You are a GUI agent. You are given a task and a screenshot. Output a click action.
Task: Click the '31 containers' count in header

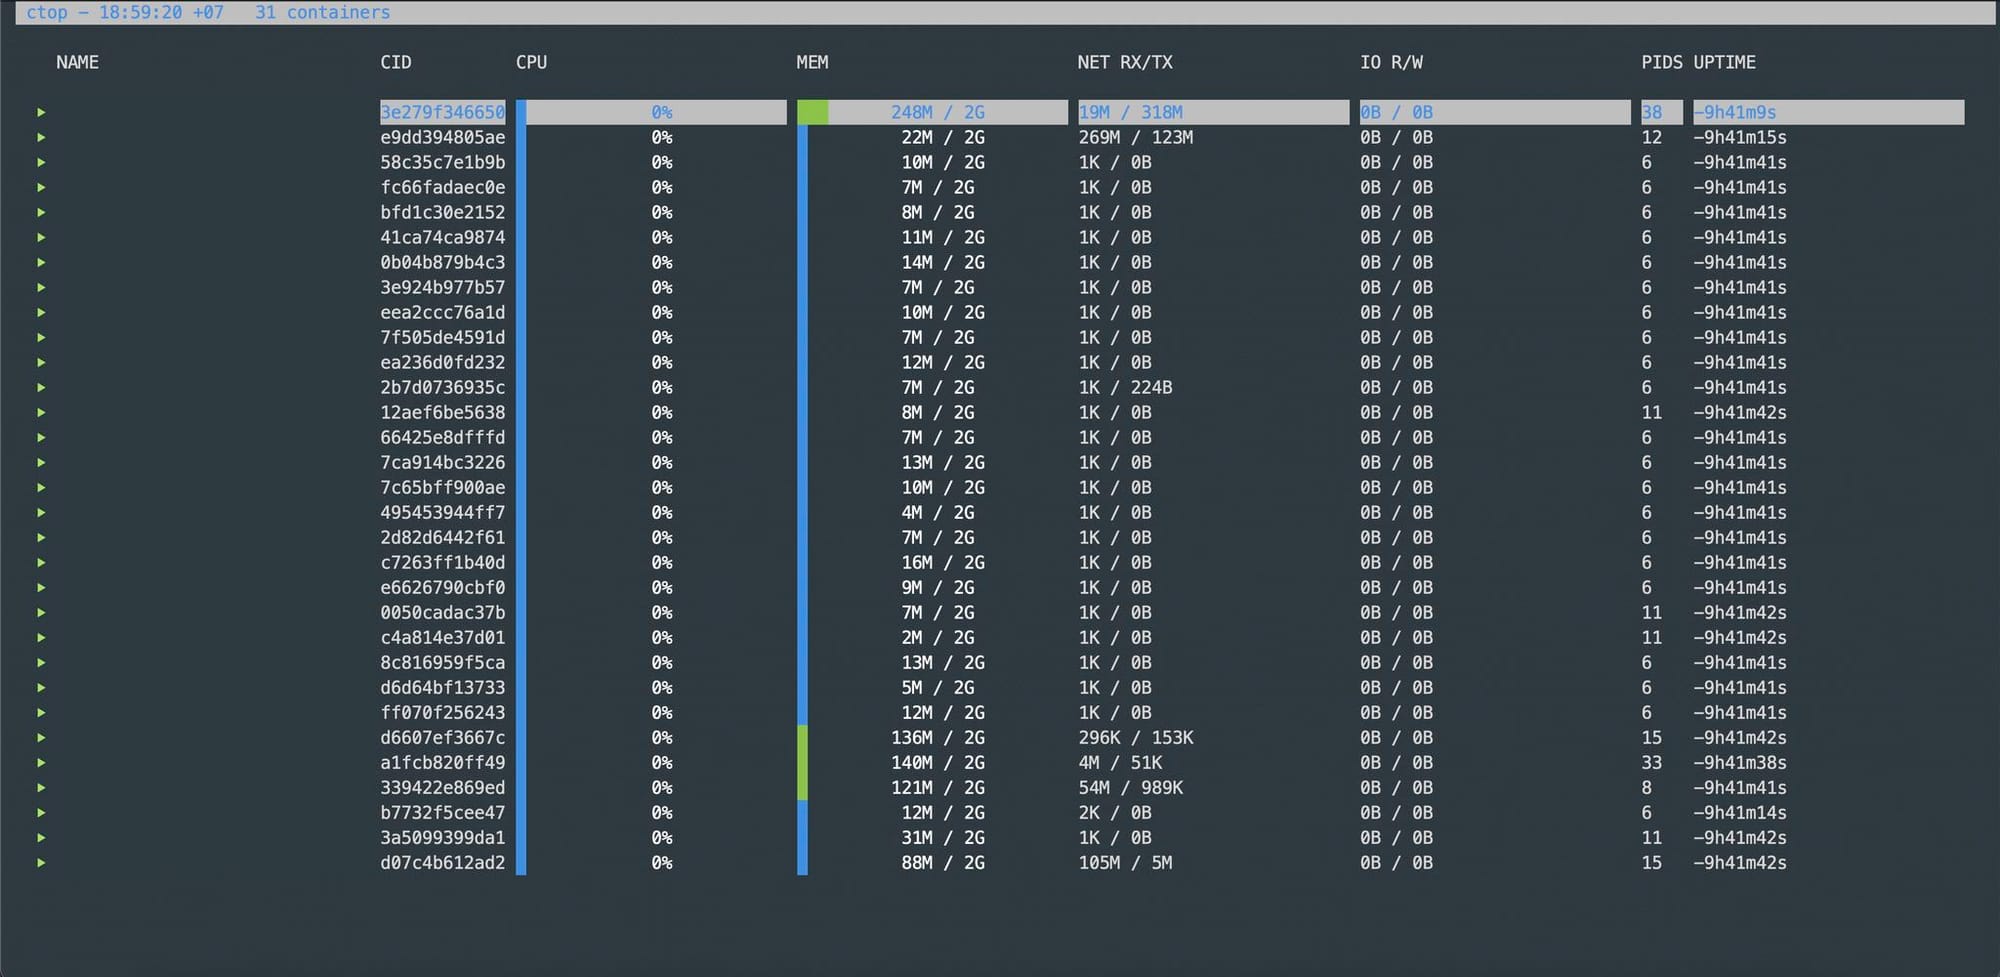point(323,12)
